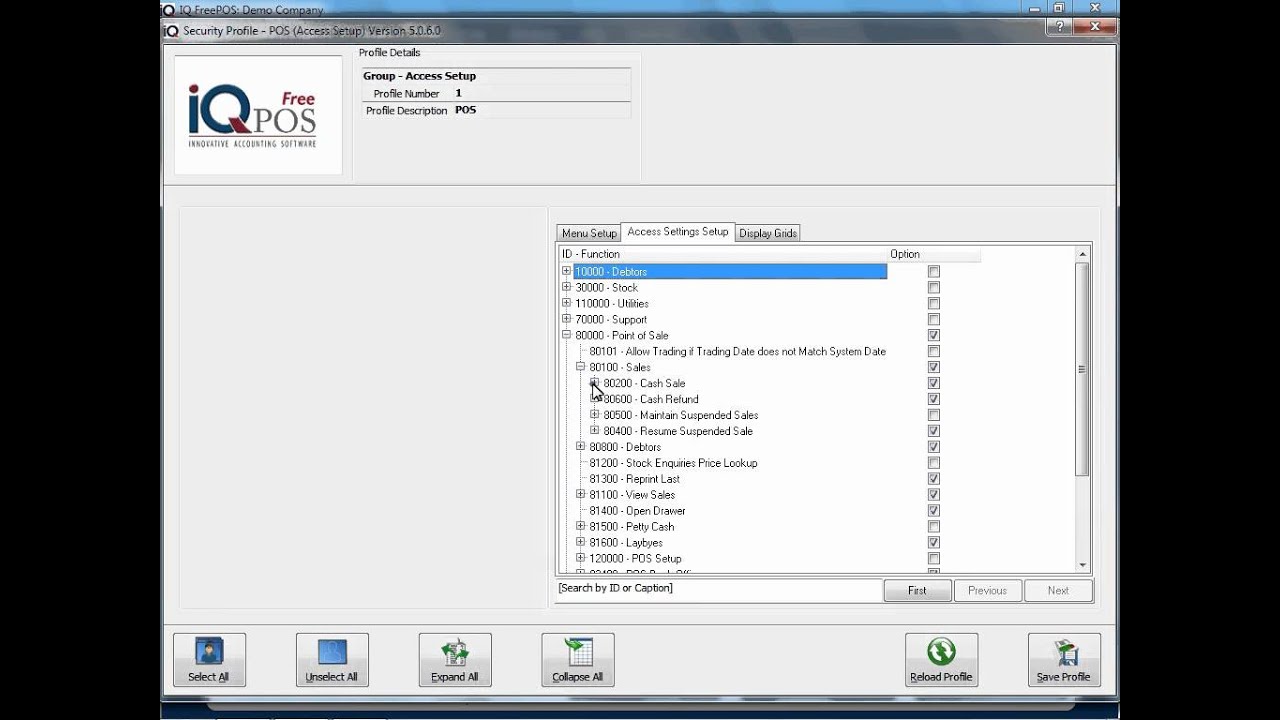
Task: Switch to the Menu Setup tab
Action: point(589,233)
